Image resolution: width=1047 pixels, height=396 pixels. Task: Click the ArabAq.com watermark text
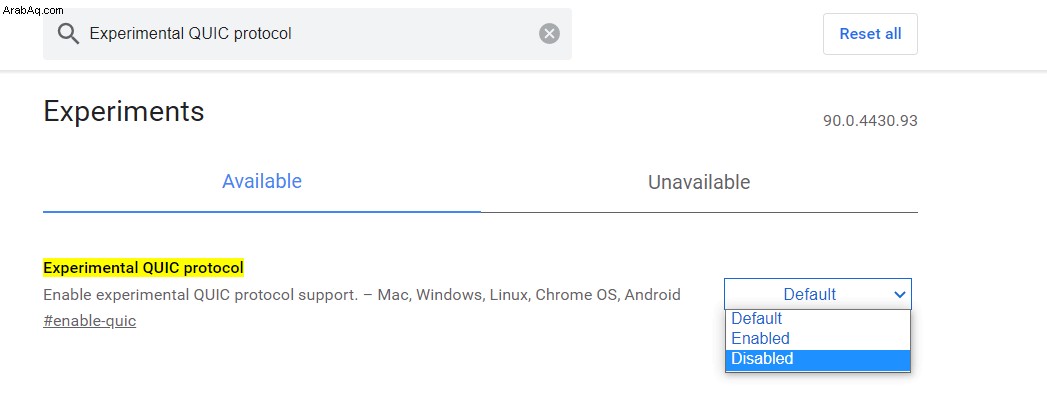(33, 10)
